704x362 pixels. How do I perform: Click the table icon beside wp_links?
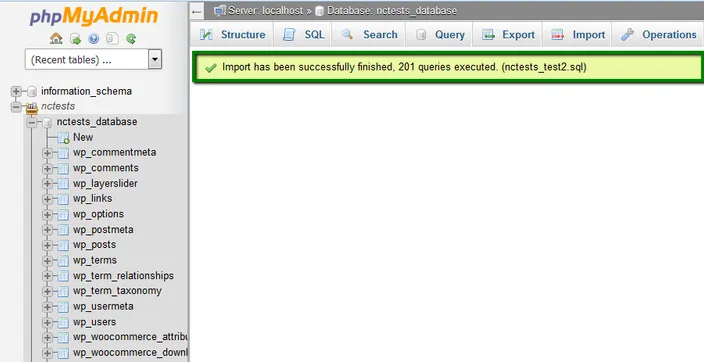63,199
